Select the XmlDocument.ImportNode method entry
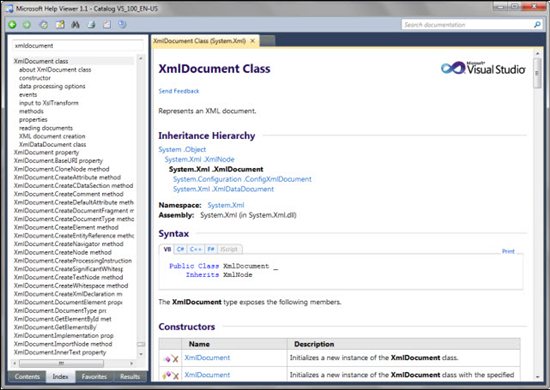 pyautogui.click(x=63, y=344)
